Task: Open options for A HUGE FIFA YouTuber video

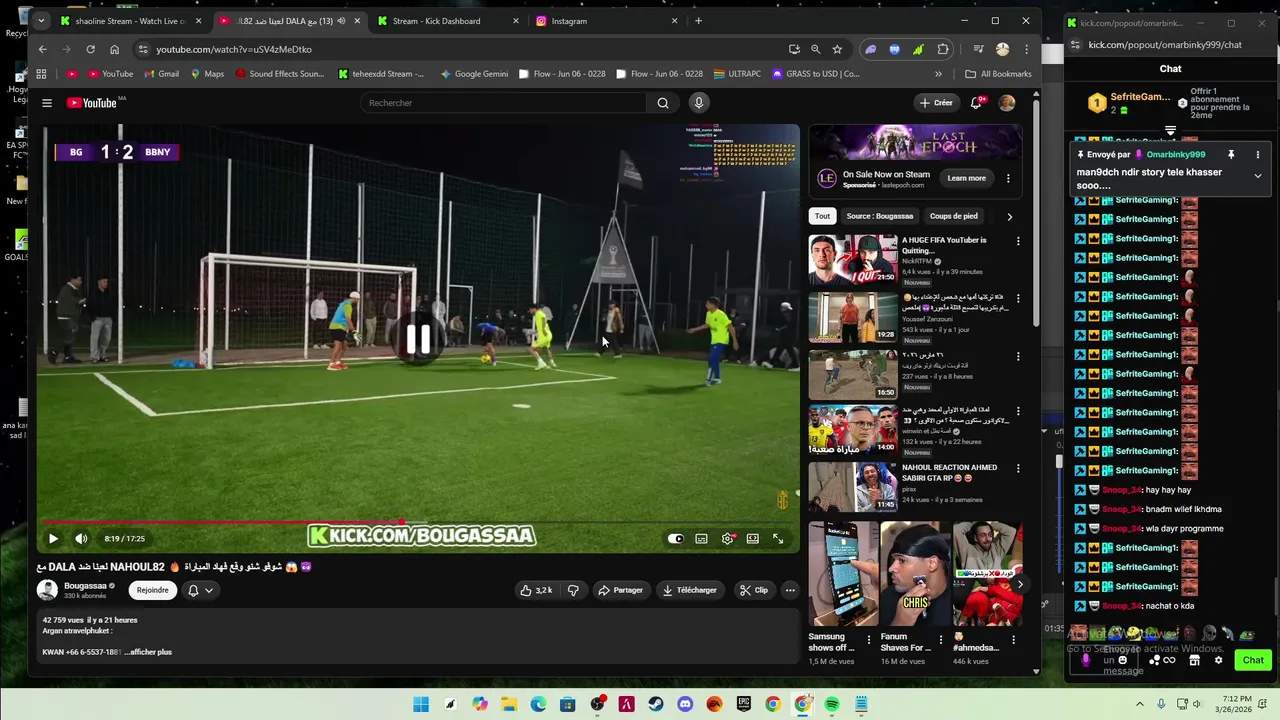Action: [1018, 241]
